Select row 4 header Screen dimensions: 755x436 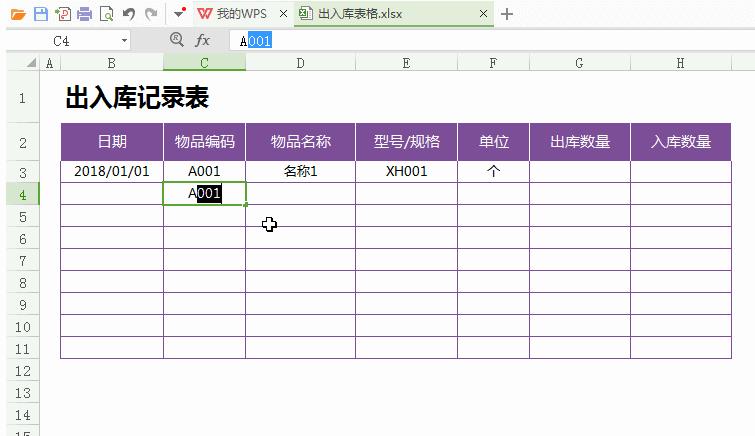click(23, 195)
